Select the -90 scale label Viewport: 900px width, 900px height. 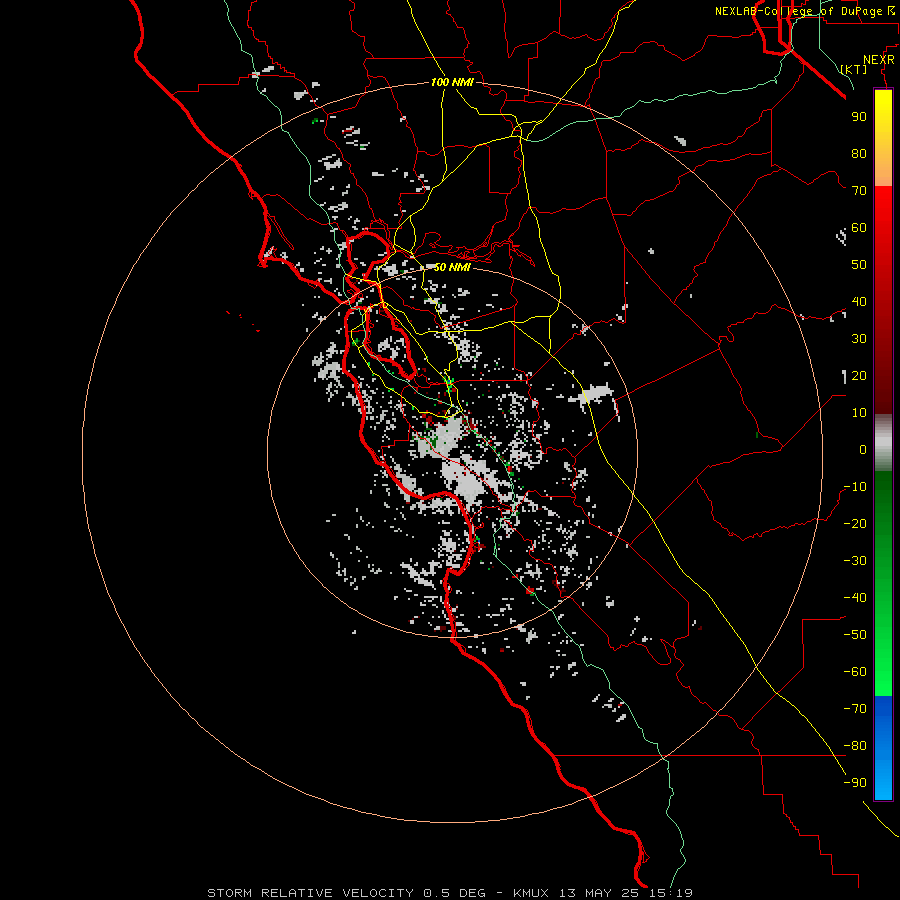pos(855,783)
